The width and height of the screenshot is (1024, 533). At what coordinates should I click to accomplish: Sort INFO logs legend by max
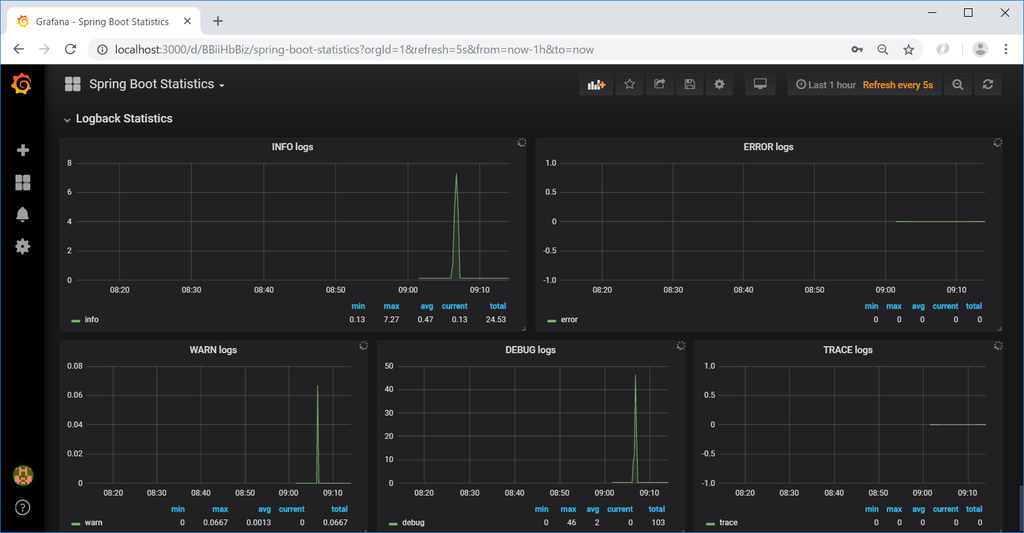pyautogui.click(x=391, y=306)
